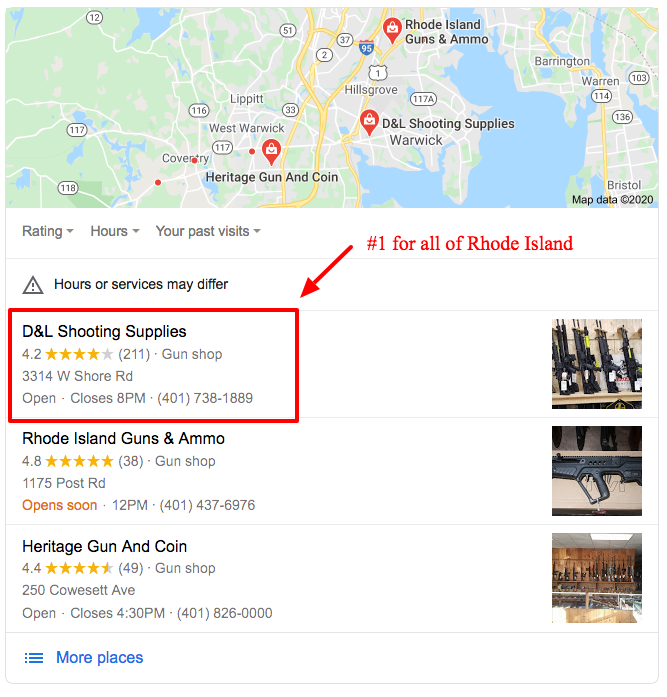Image resolution: width=667 pixels, height=697 pixels.
Task: Click the D&L Shooting Supplies rifle photo
Action: click(596, 364)
